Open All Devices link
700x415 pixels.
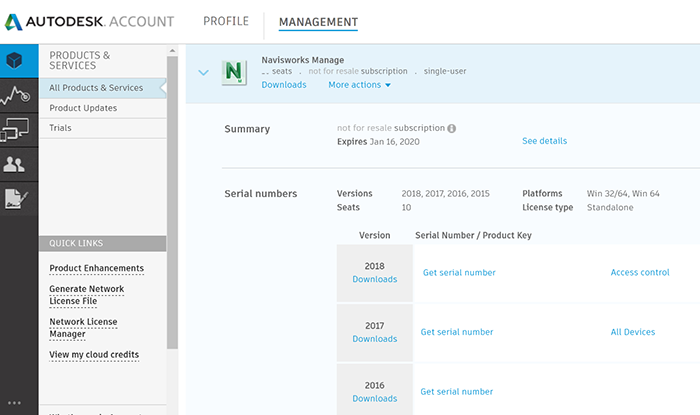coord(633,332)
